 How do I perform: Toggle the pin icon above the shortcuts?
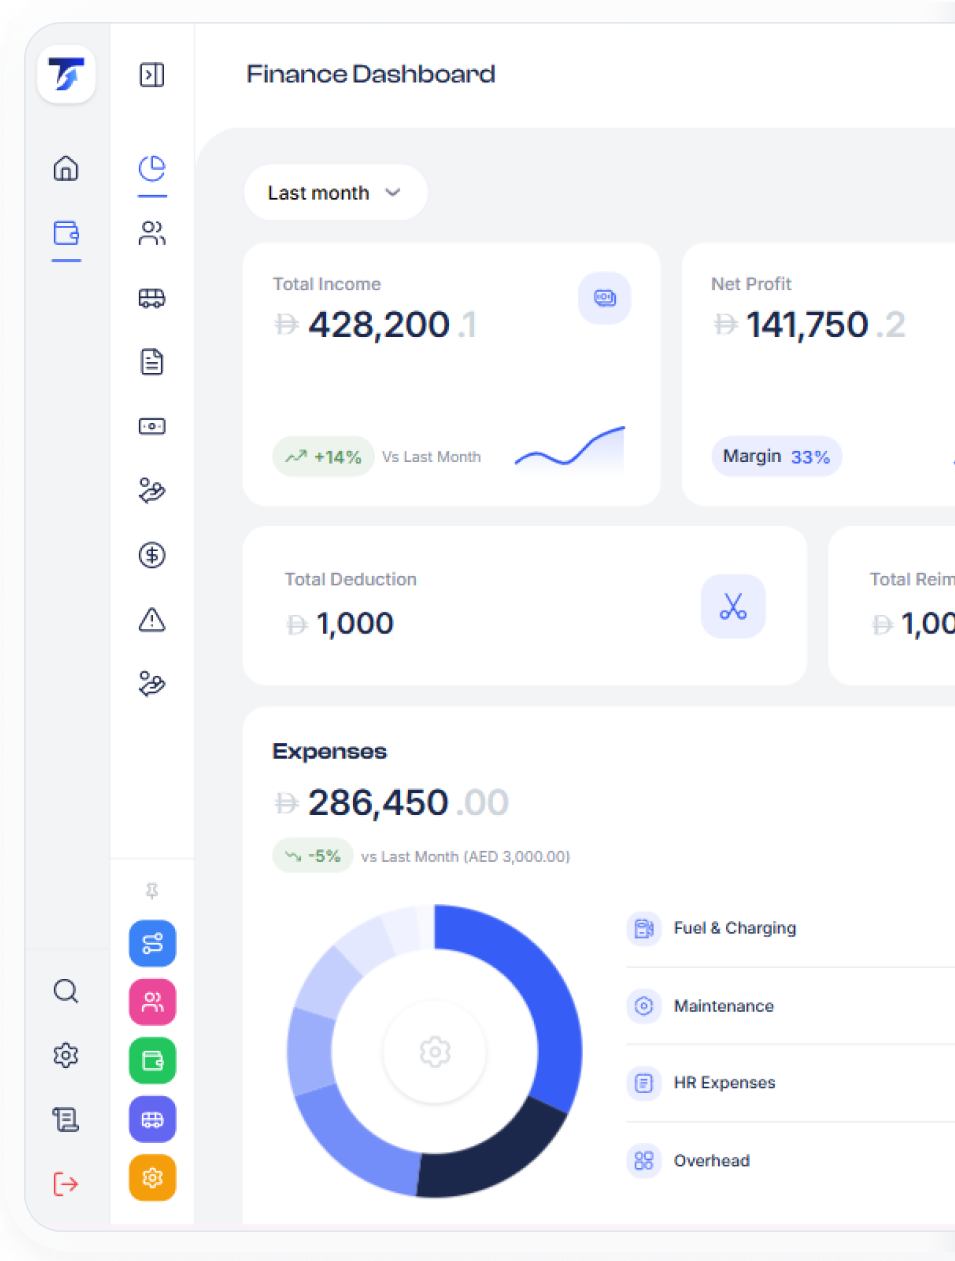[x=152, y=890]
